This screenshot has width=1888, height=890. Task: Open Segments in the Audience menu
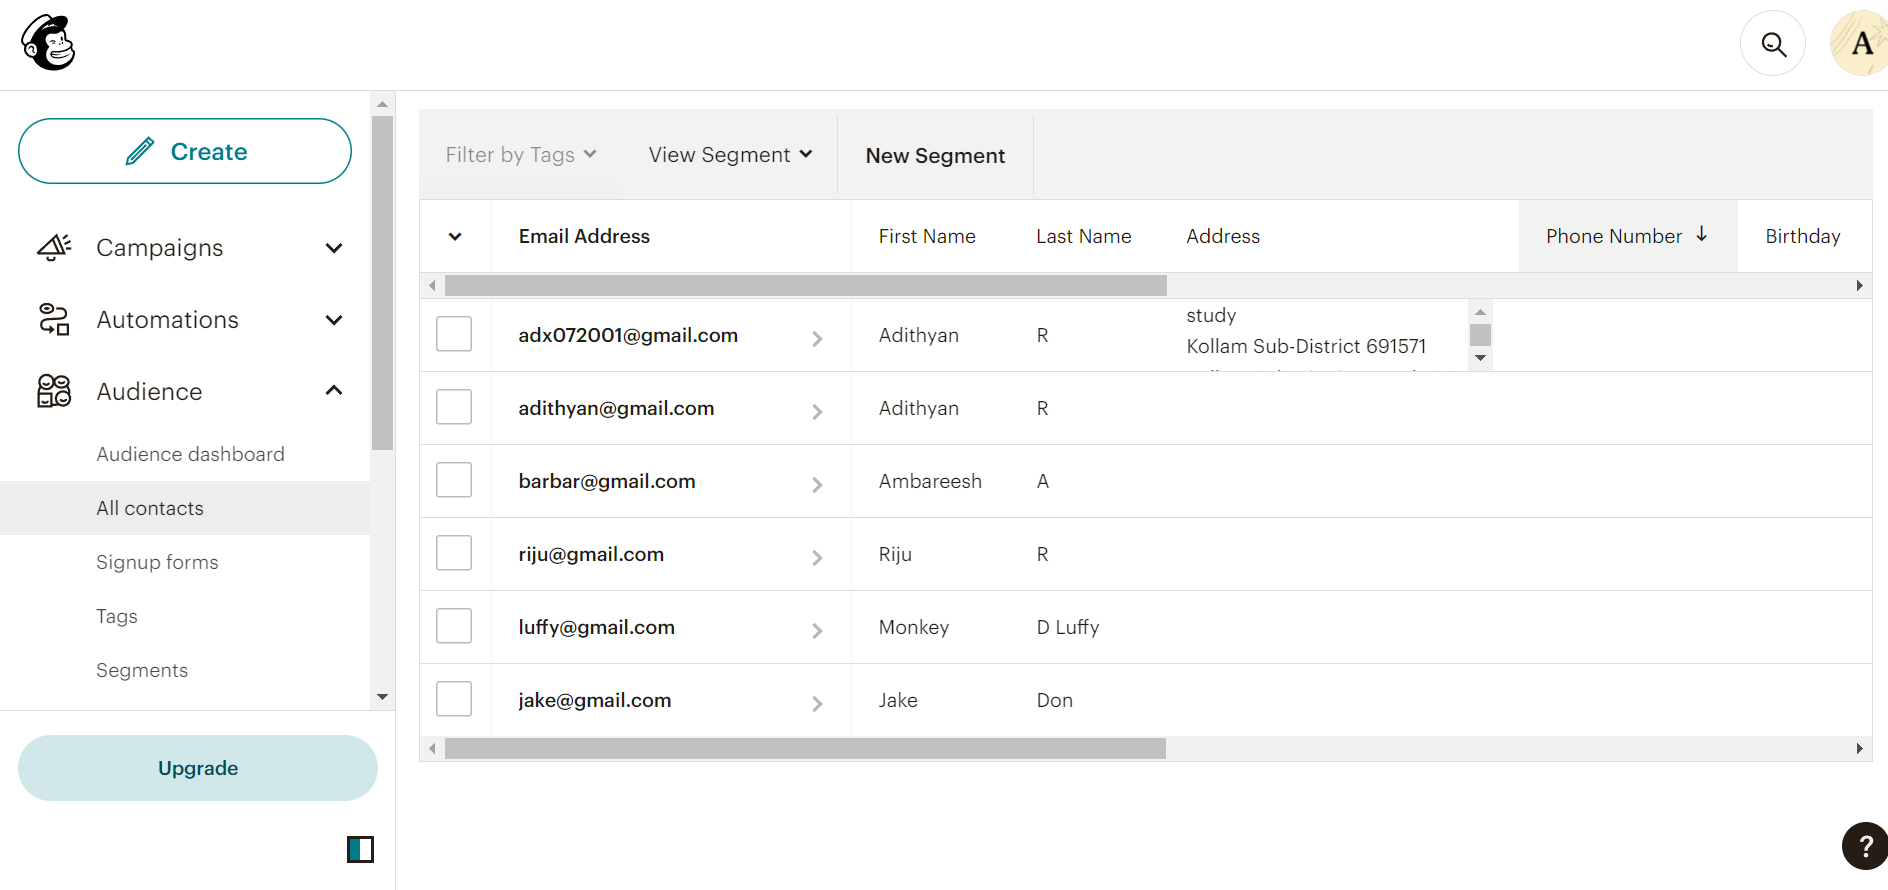click(x=142, y=670)
